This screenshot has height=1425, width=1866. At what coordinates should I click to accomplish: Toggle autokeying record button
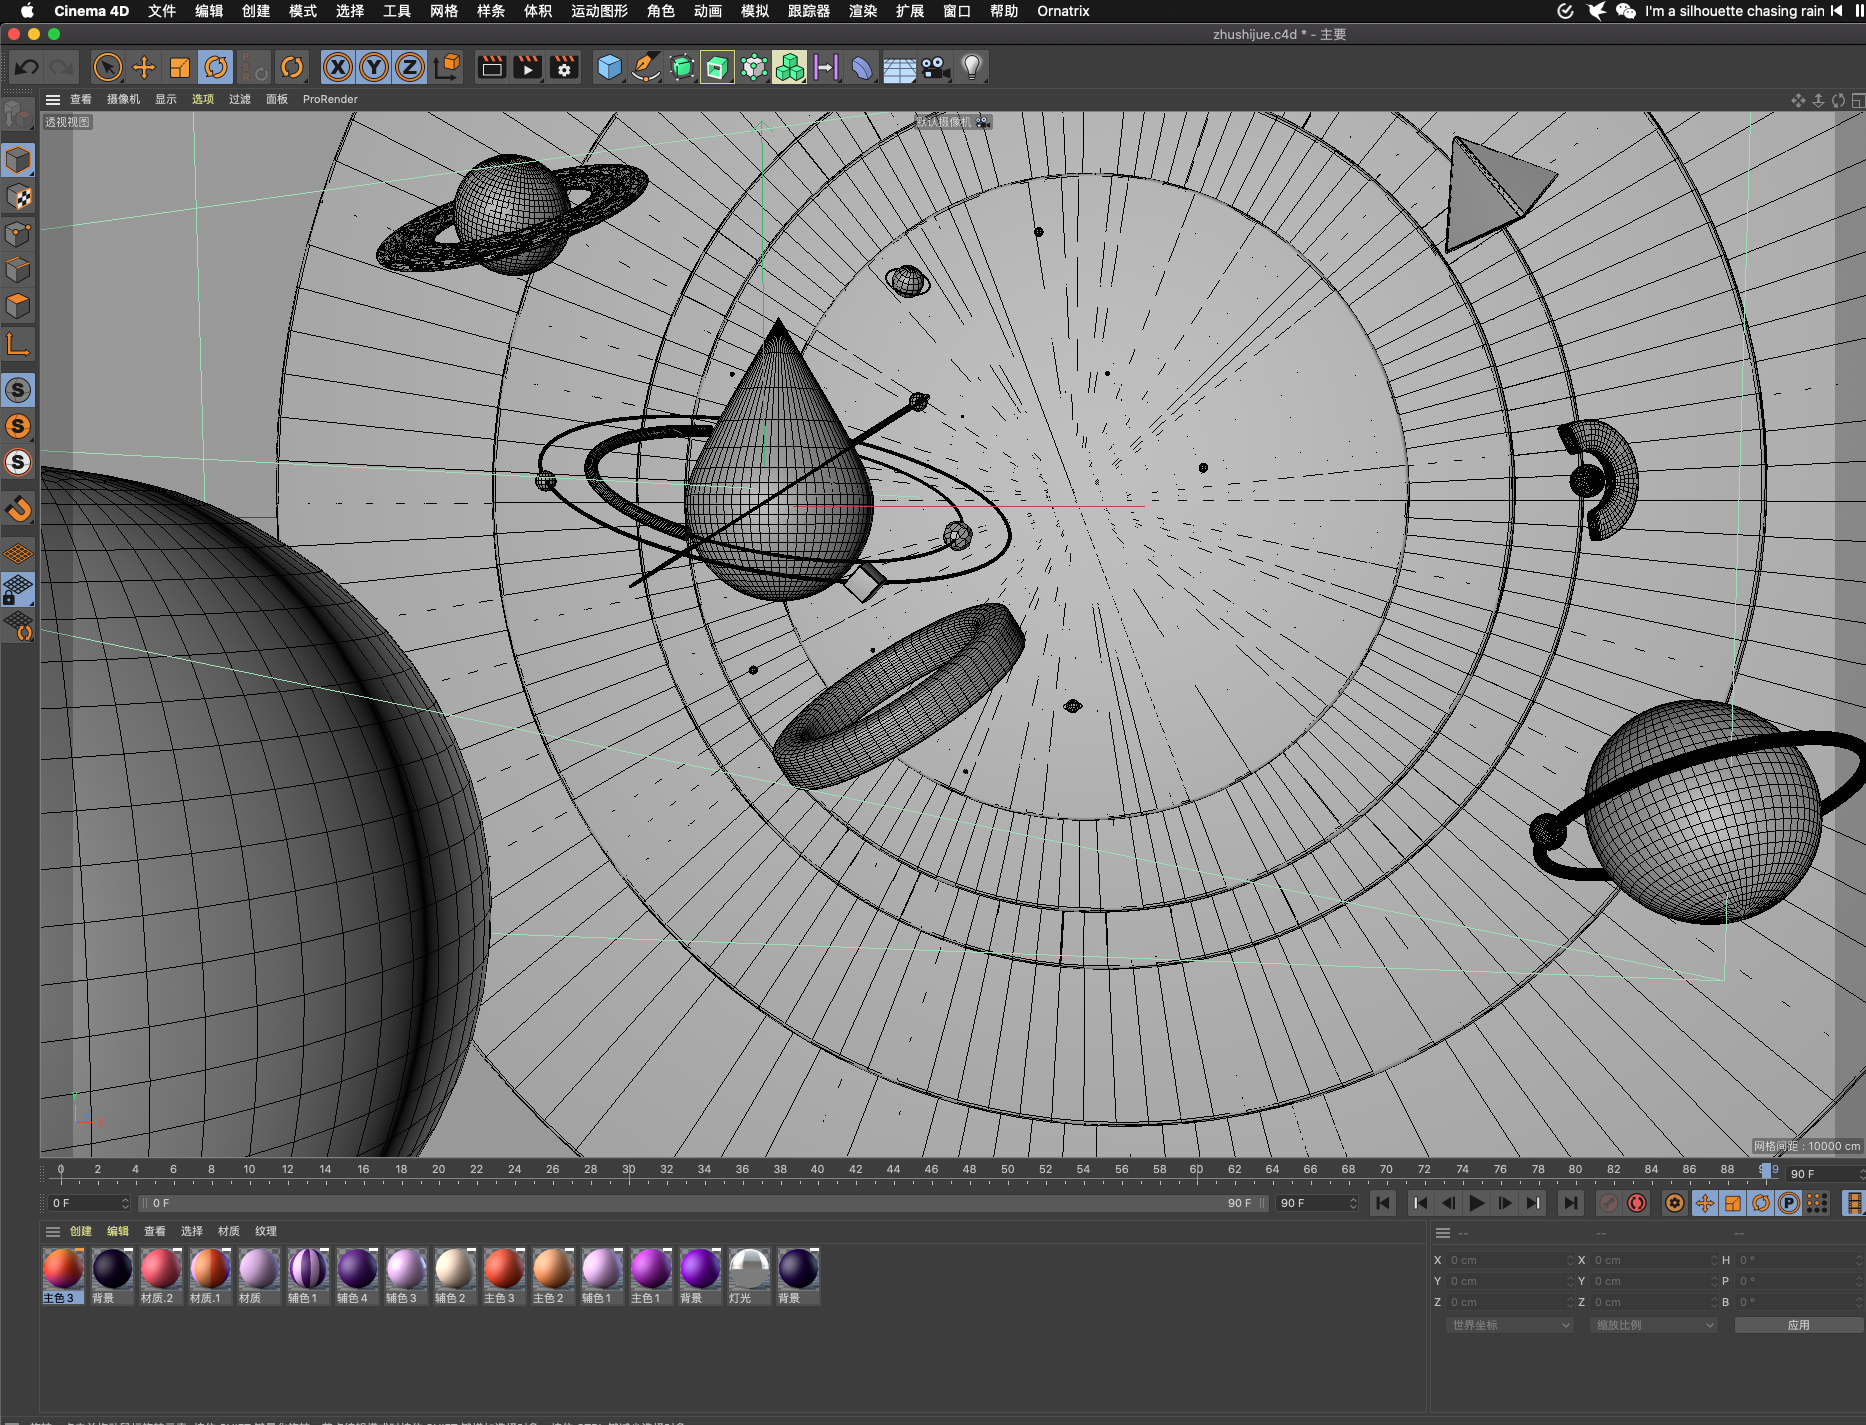tap(1637, 1203)
